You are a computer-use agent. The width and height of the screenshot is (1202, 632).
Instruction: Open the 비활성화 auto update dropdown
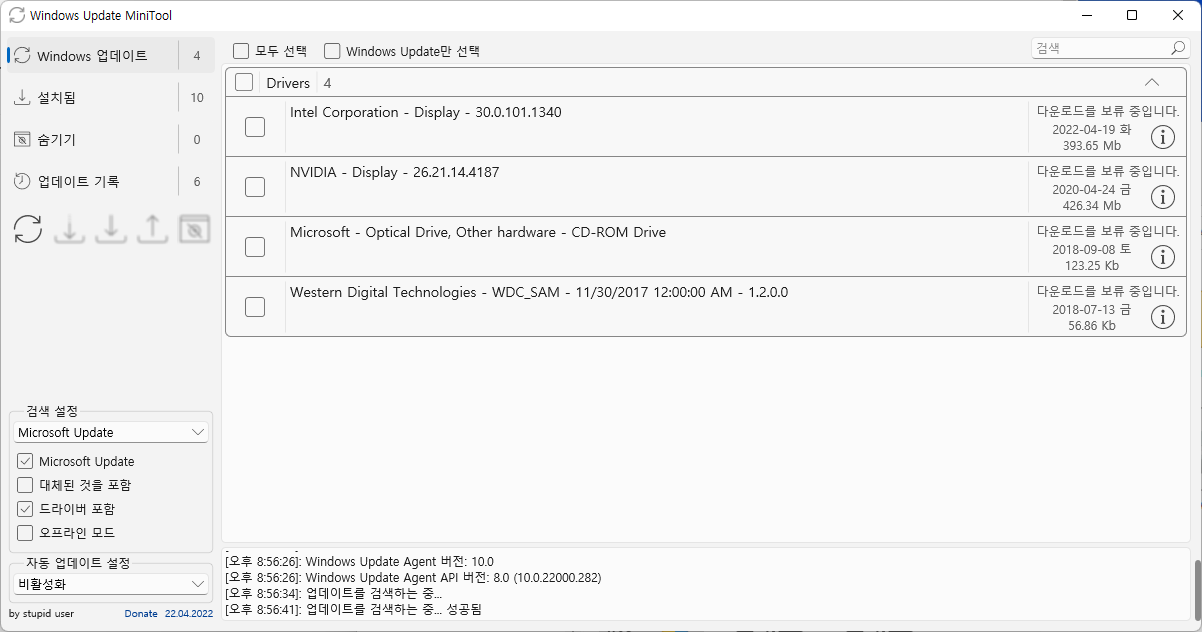pos(111,583)
